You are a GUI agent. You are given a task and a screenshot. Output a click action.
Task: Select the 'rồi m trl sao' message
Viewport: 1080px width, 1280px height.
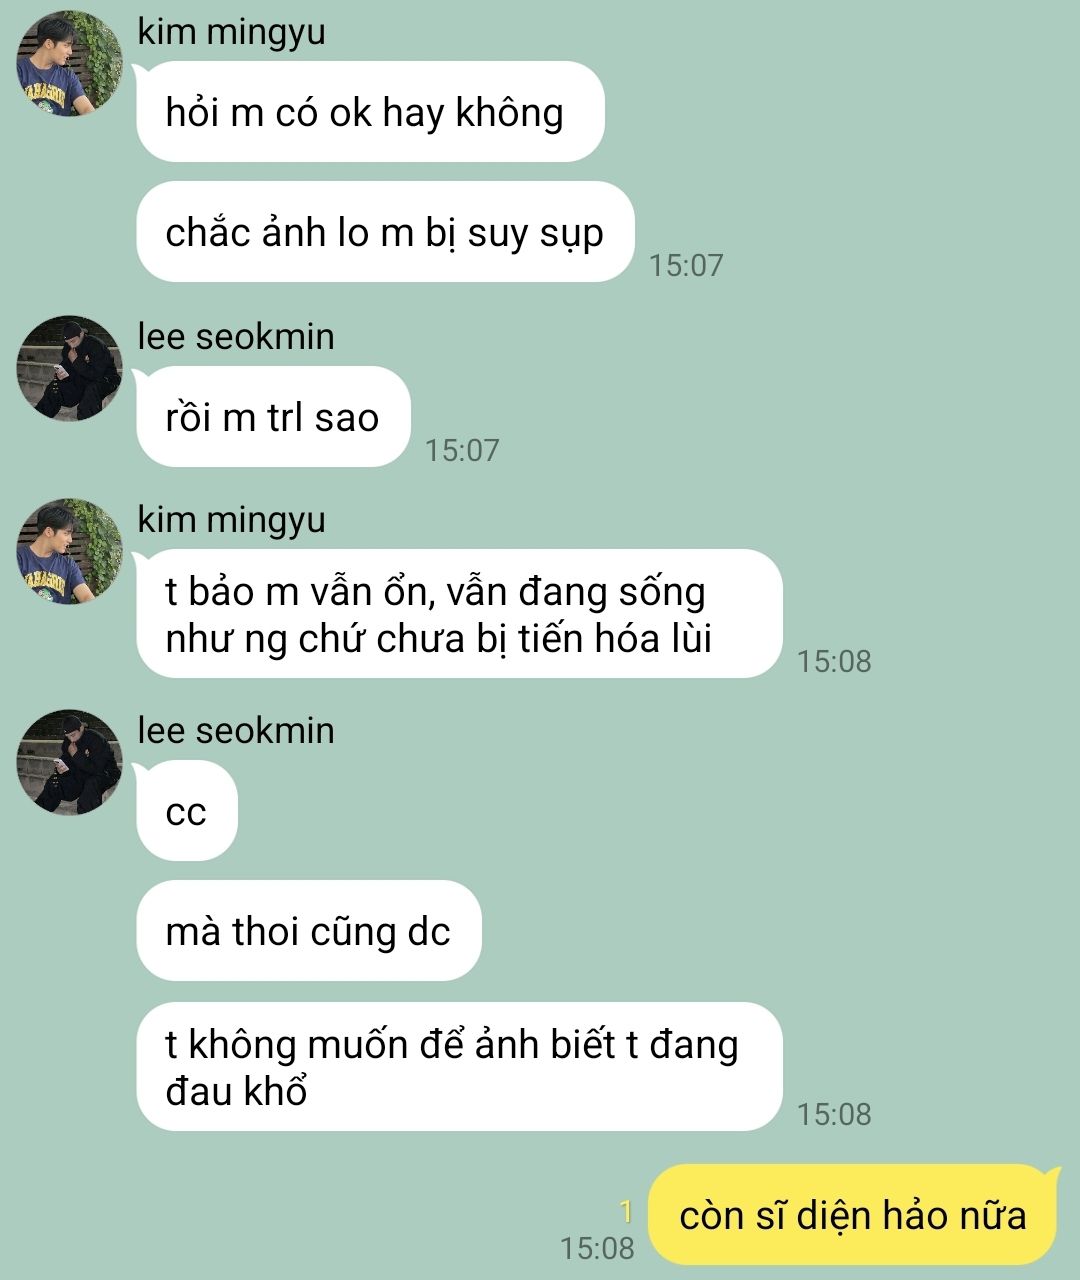pos(273,417)
